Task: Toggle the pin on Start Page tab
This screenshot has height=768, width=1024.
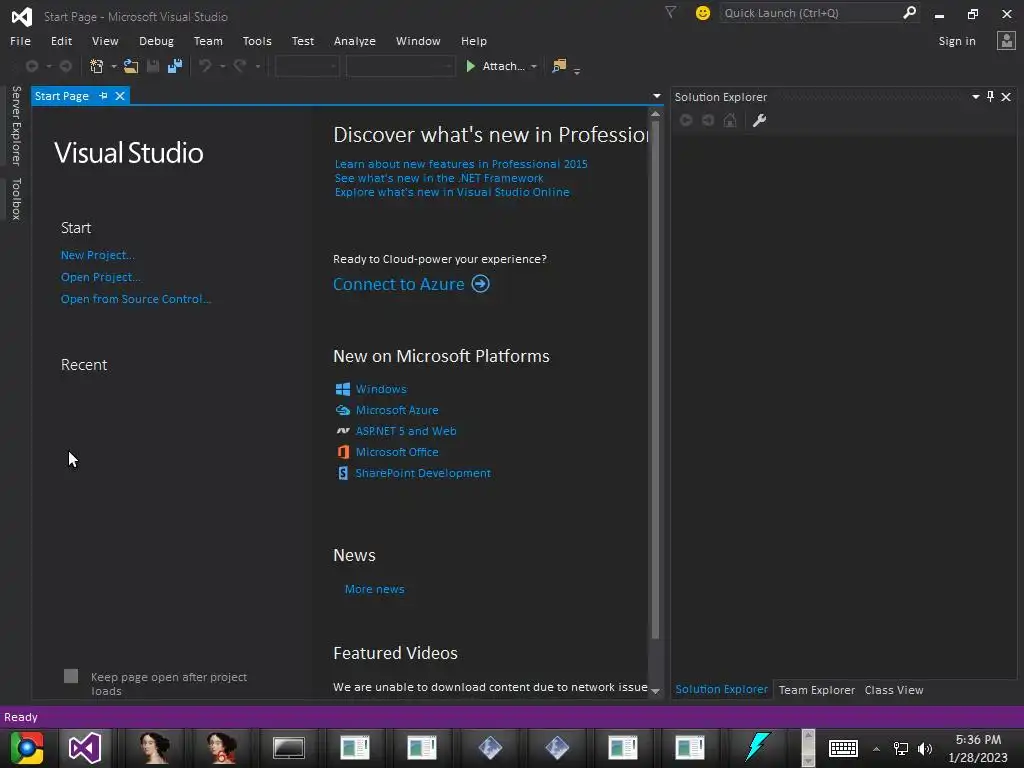Action: click(x=103, y=96)
